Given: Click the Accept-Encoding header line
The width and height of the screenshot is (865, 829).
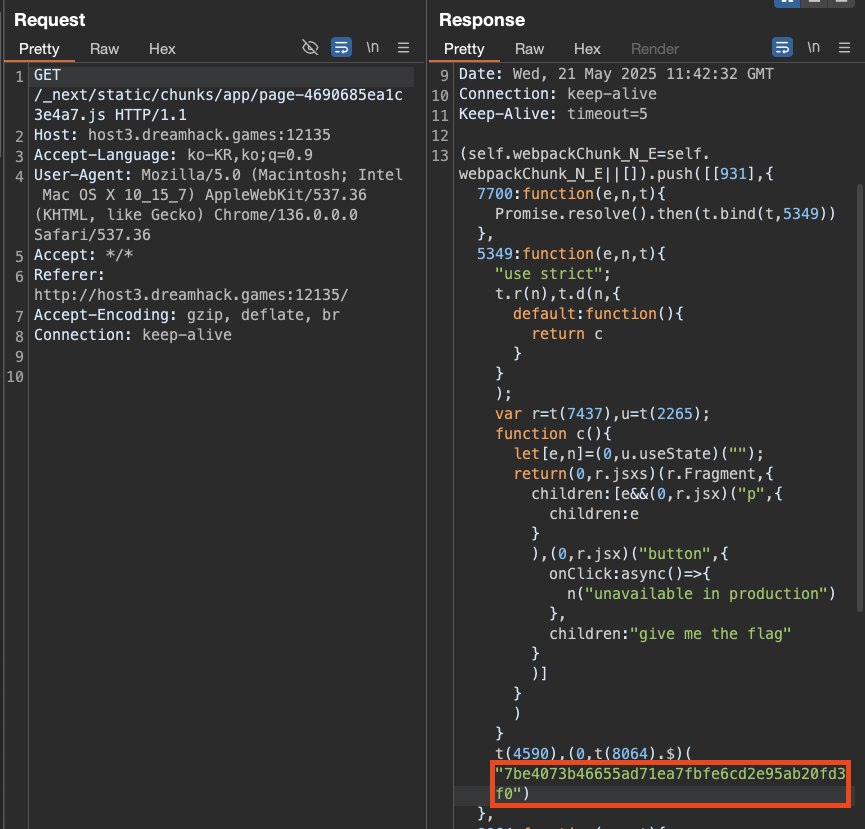Looking at the screenshot, I should tap(187, 315).
